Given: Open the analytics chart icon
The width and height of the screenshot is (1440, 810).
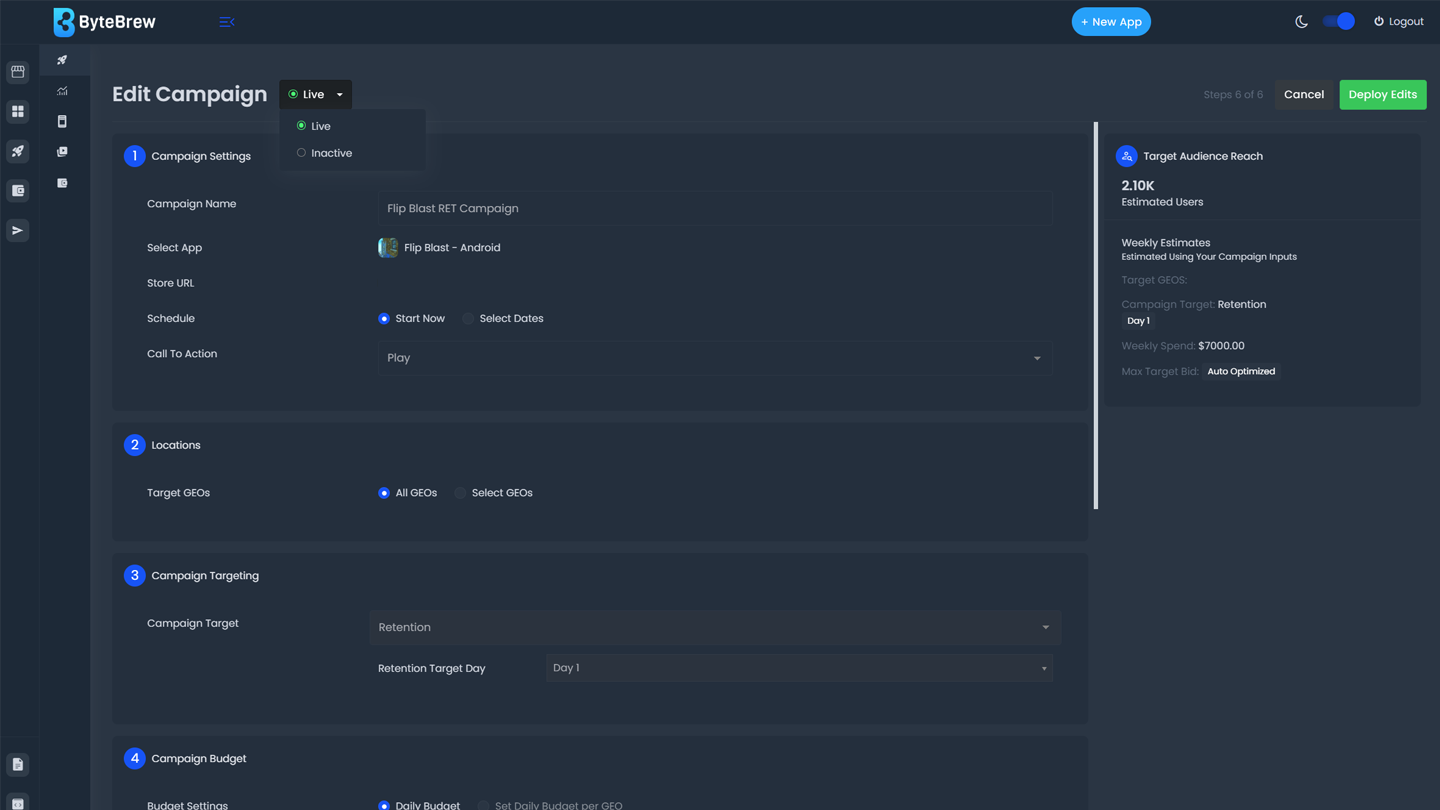Looking at the screenshot, I should (x=62, y=91).
